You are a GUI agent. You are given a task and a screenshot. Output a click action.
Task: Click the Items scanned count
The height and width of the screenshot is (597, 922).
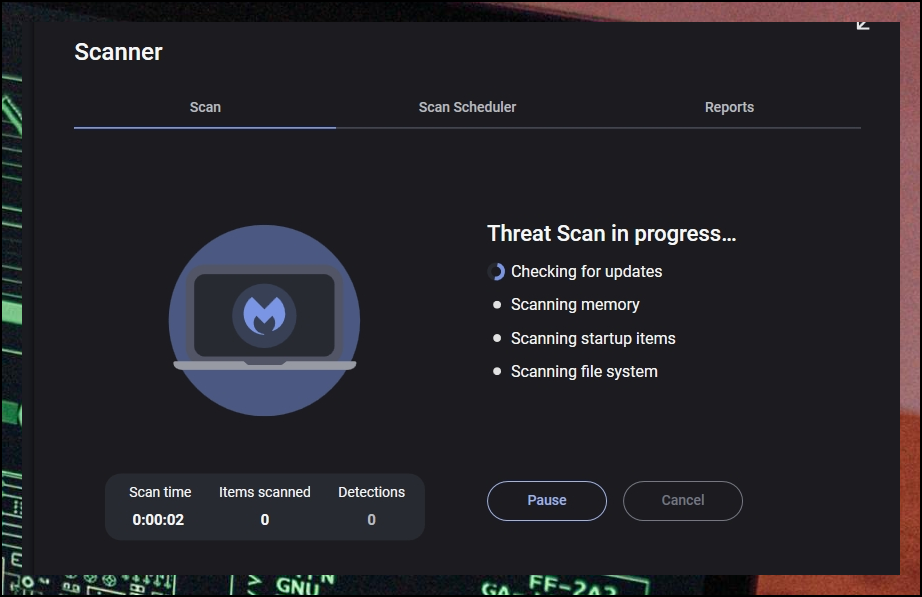265,520
